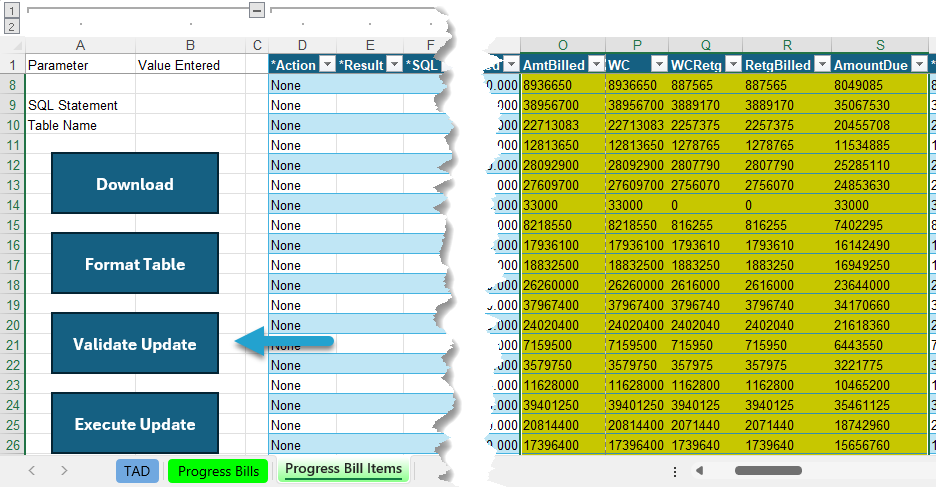Click the 'None' cell in row 8
This screenshot has height=487, width=936.
pos(303,85)
